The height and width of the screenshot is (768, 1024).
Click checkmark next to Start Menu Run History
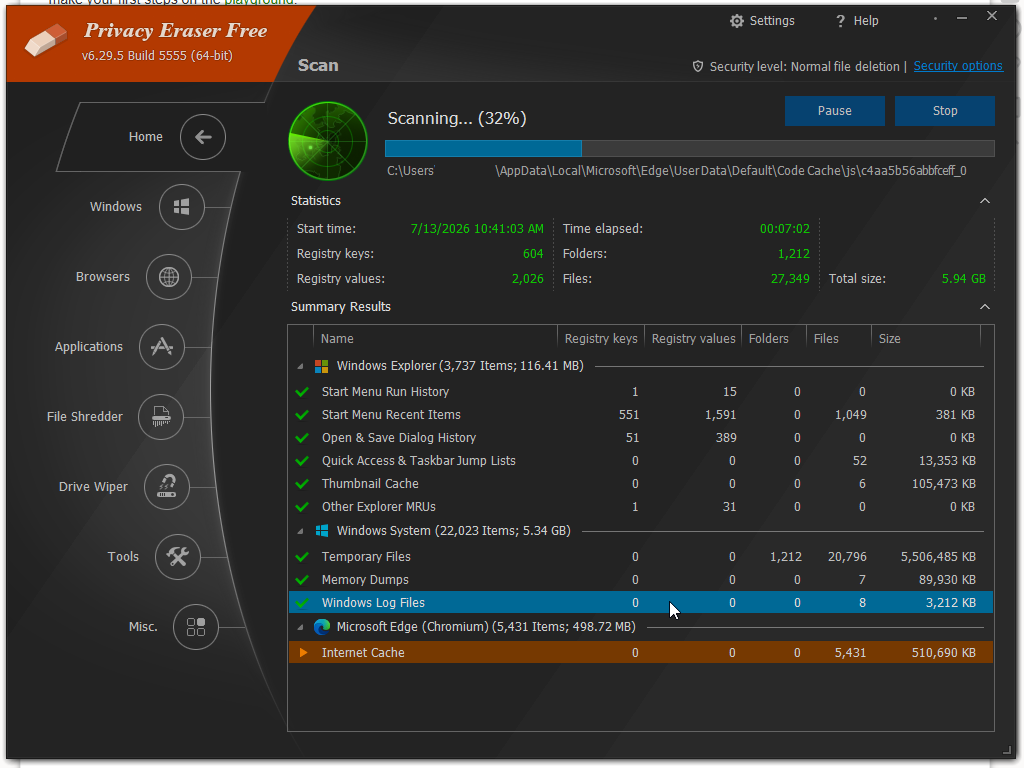(302, 392)
